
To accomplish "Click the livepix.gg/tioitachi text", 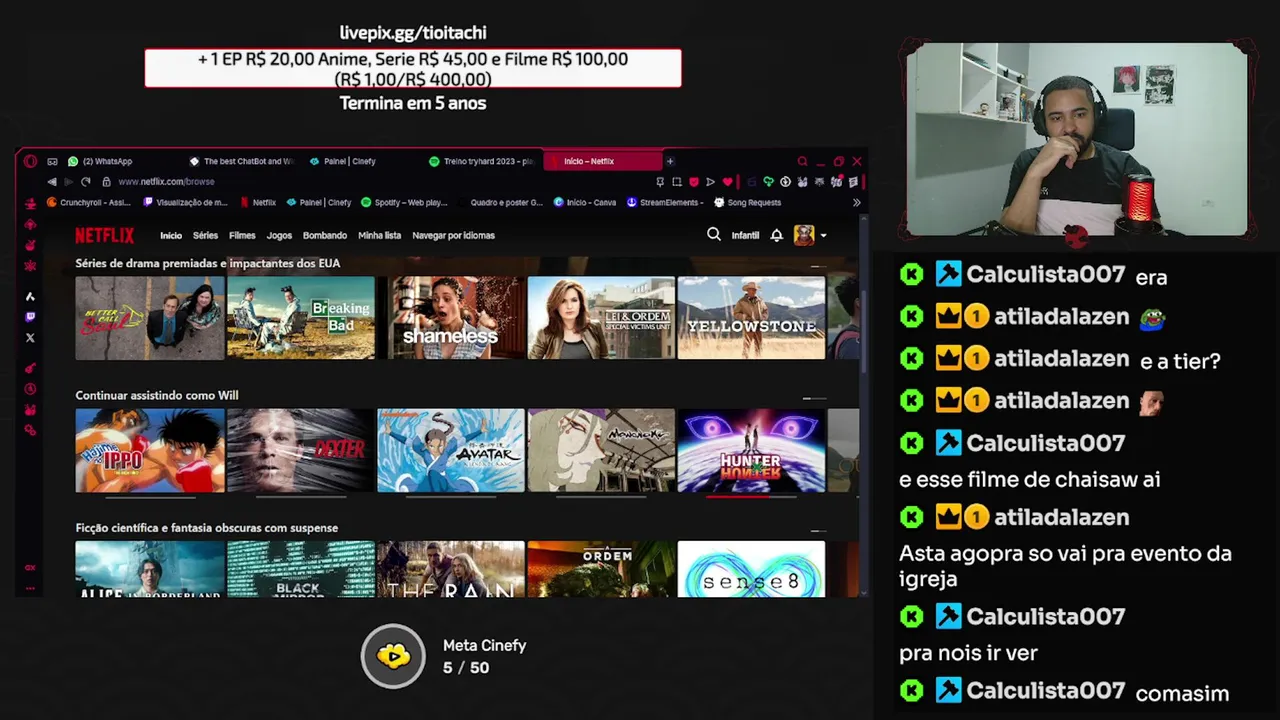I will [x=413, y=33].
